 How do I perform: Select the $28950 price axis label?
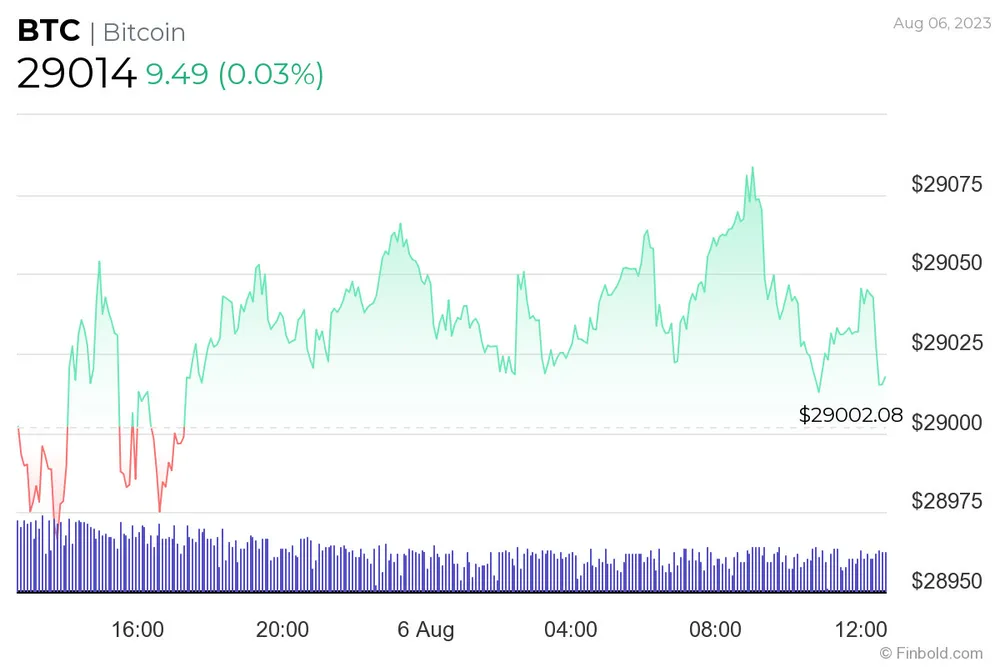click(946, 581)
